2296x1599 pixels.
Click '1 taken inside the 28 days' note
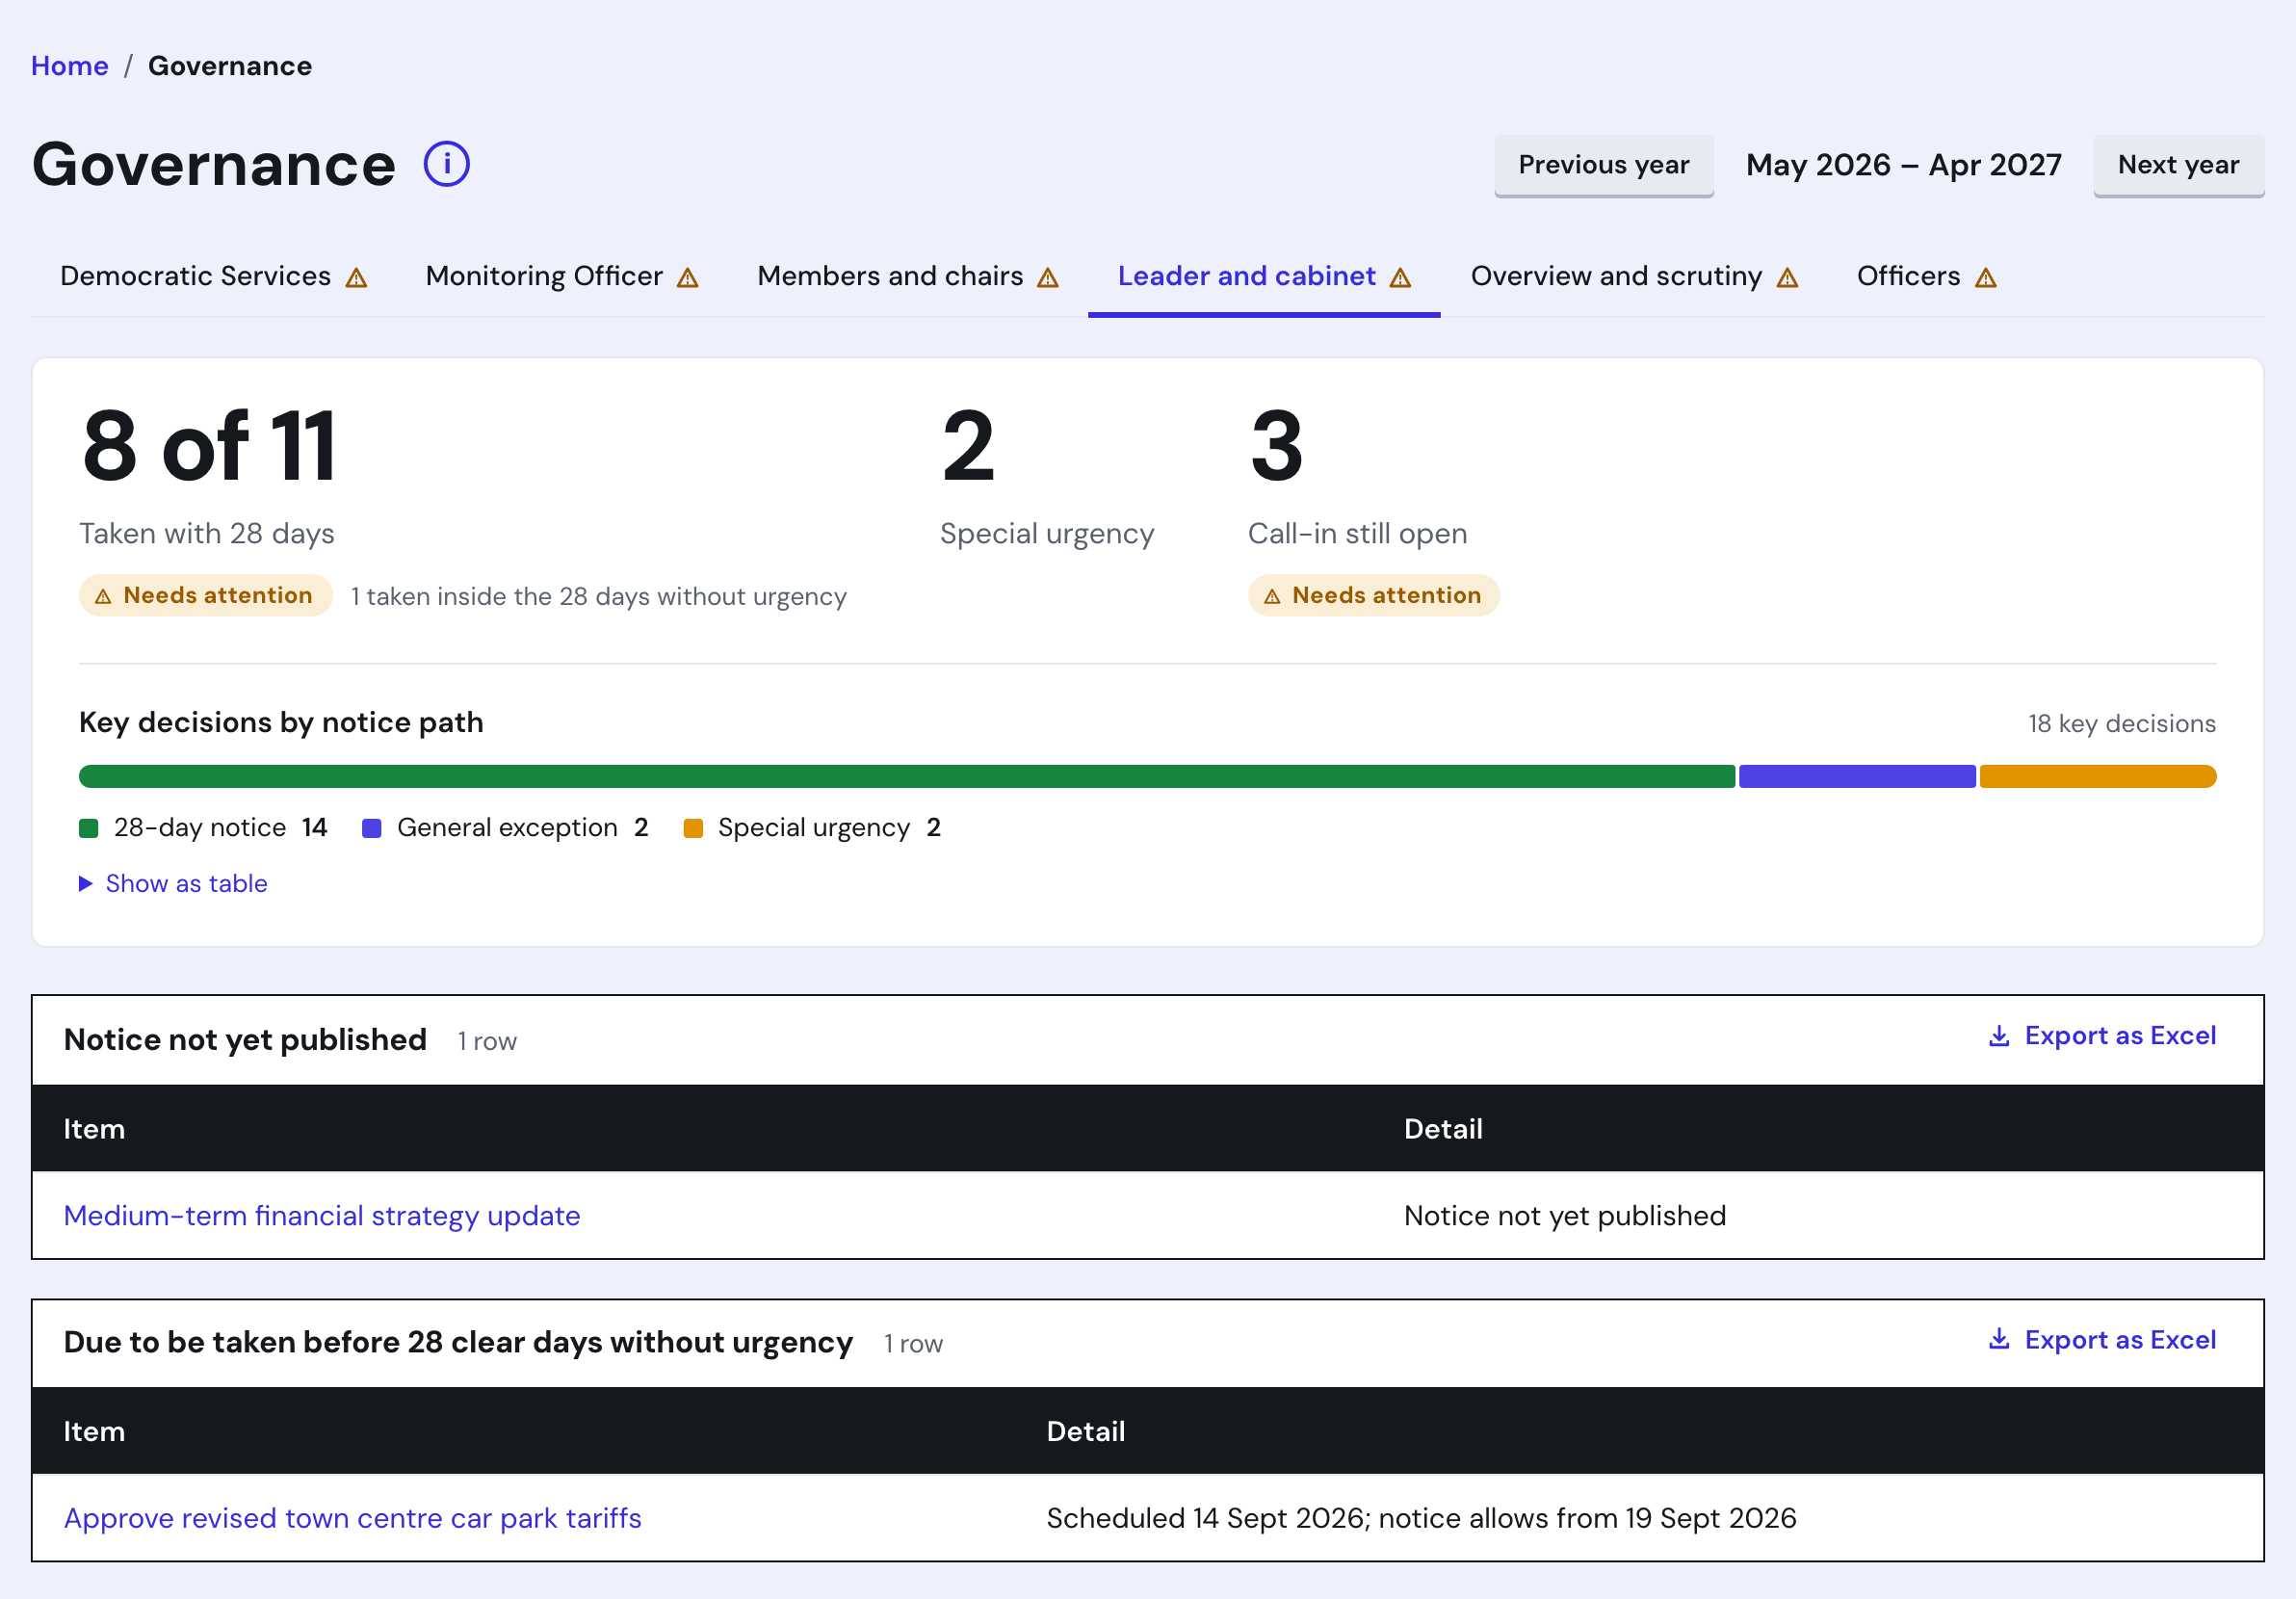click(x=599, y=597)
